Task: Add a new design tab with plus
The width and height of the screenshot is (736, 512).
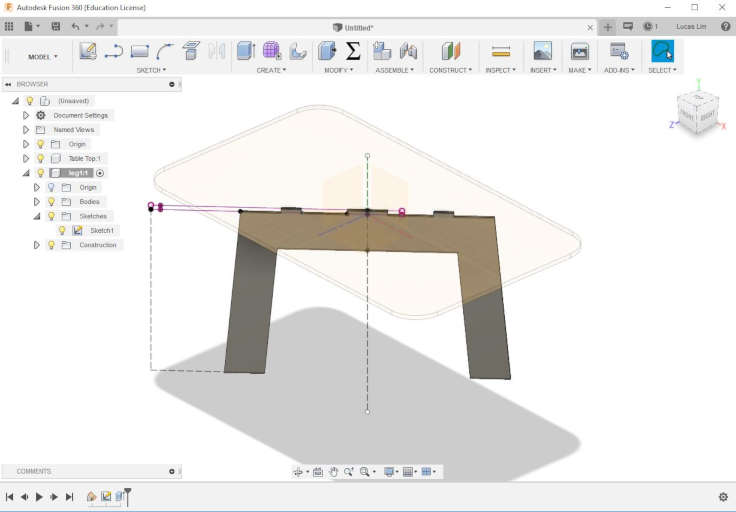Action: (x=608, y=27)
